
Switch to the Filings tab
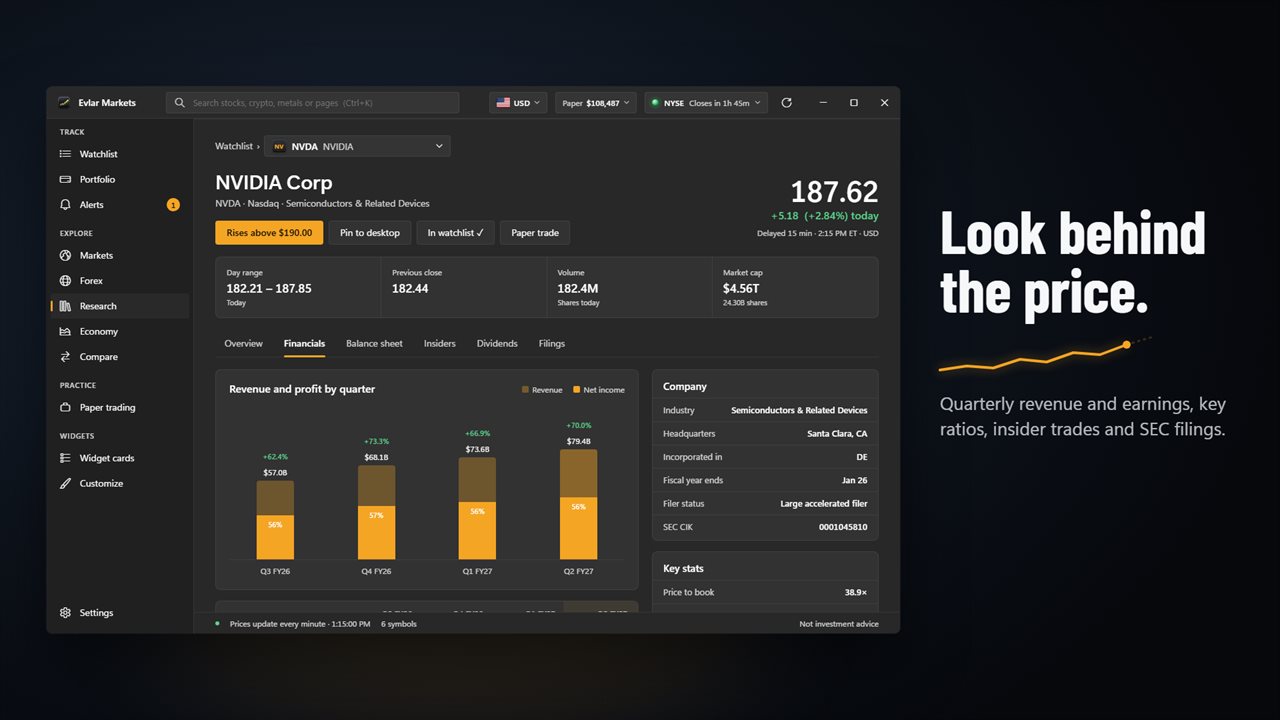click(x=552, y=343)
